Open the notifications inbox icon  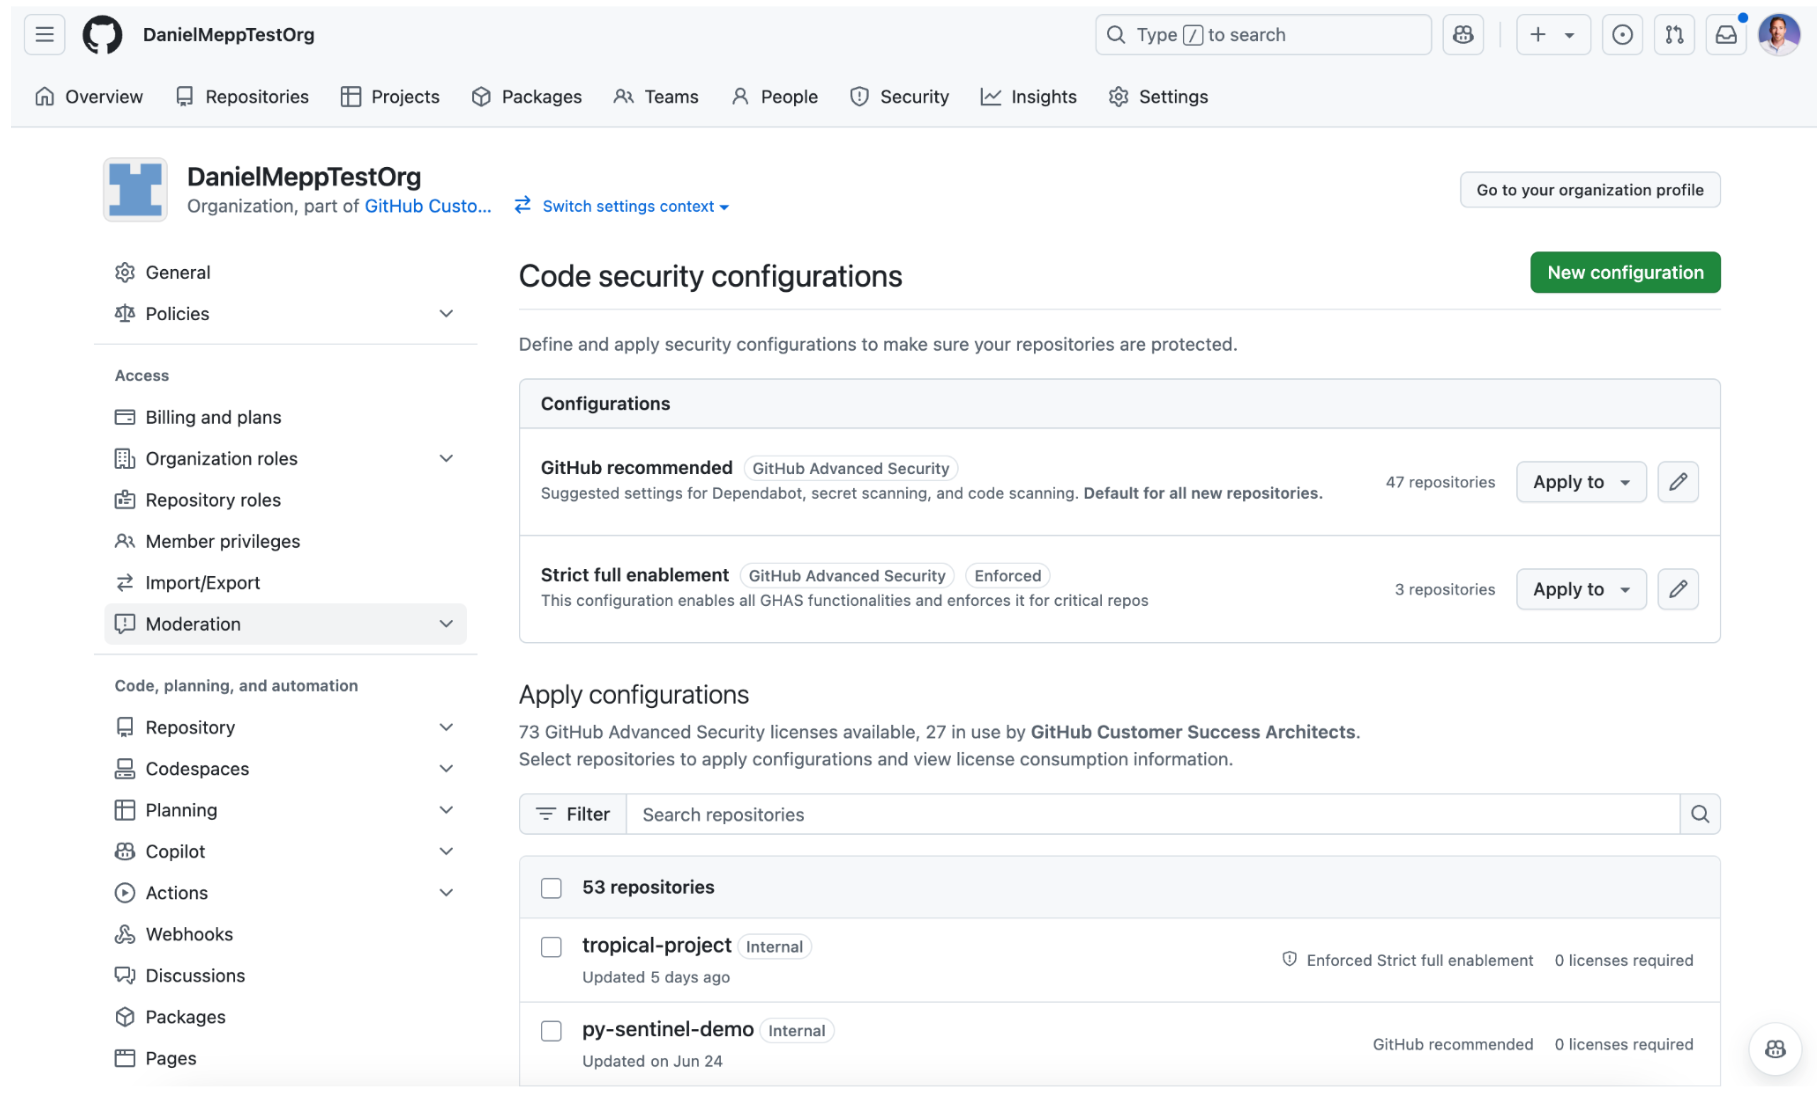pos(1726,35)
